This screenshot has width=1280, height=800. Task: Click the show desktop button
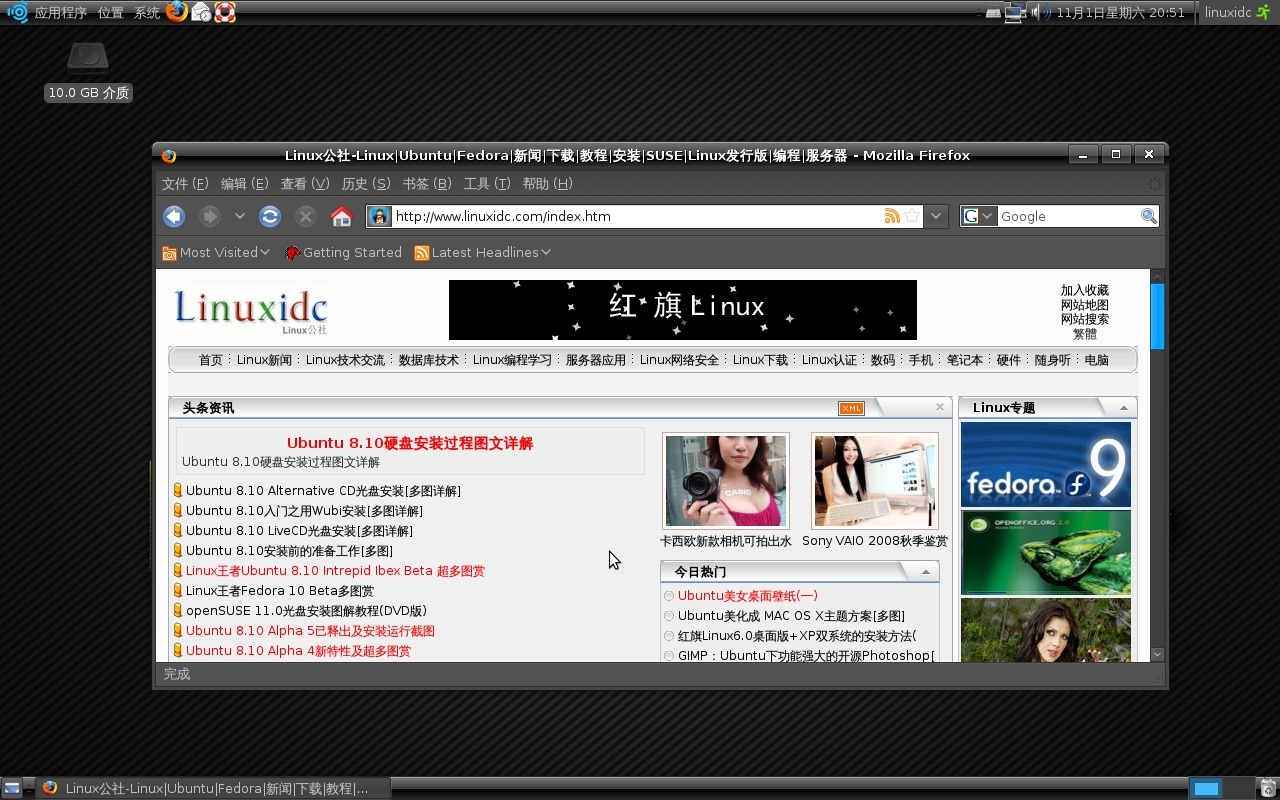tap(12, 788)
